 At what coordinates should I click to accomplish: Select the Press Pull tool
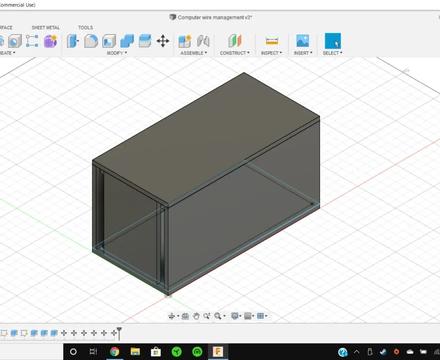point(72,41)
